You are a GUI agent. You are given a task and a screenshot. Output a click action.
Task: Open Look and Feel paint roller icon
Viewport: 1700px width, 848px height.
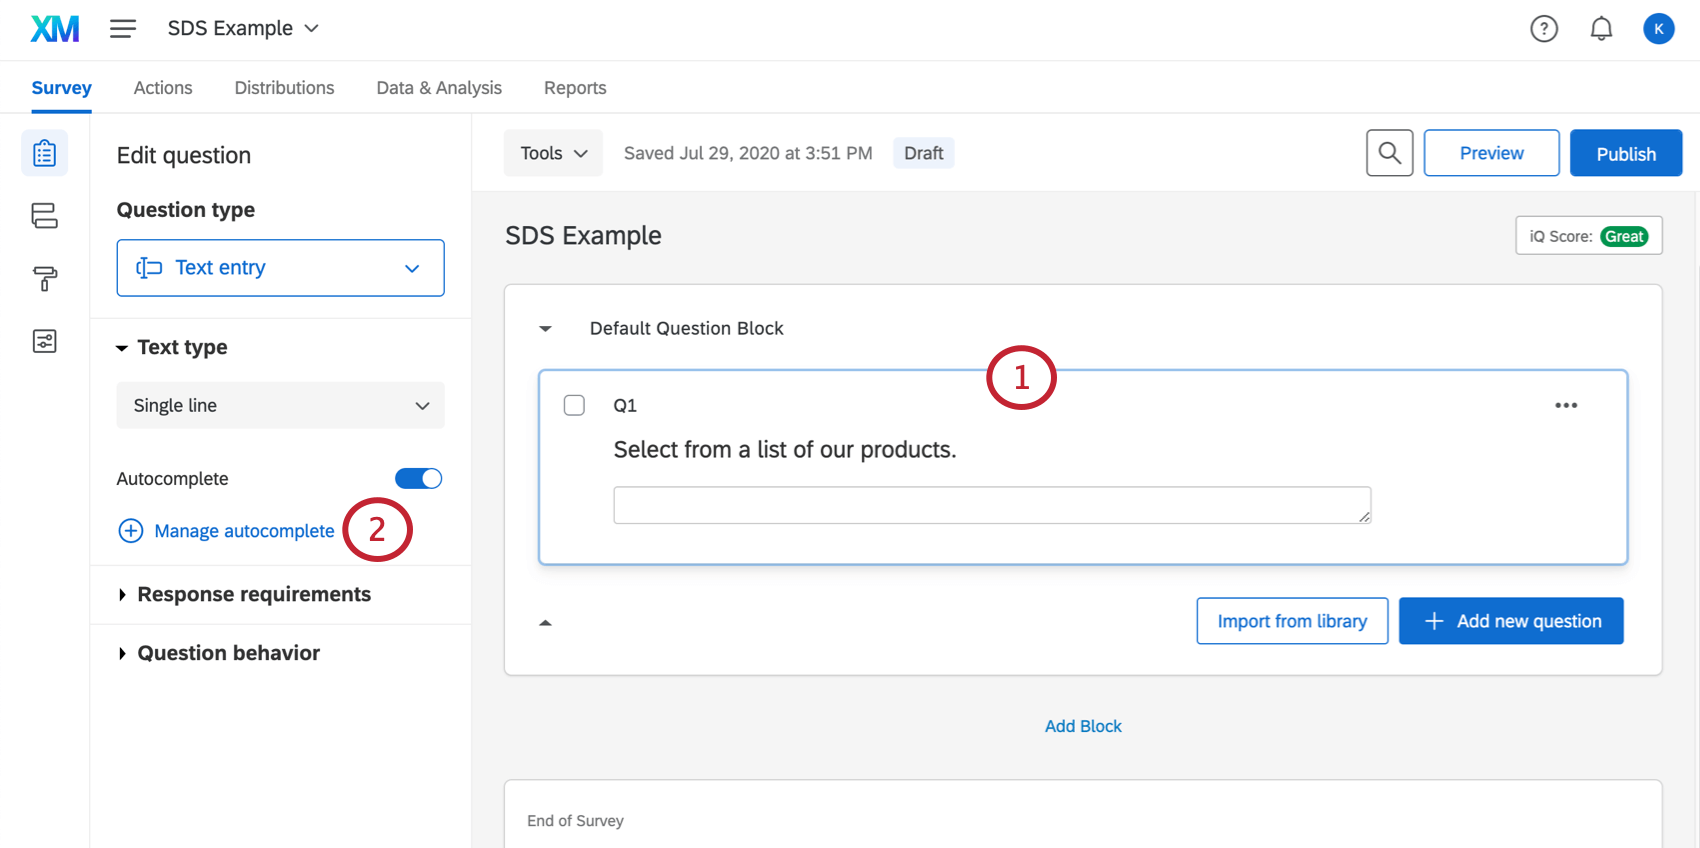coord(44,278)
